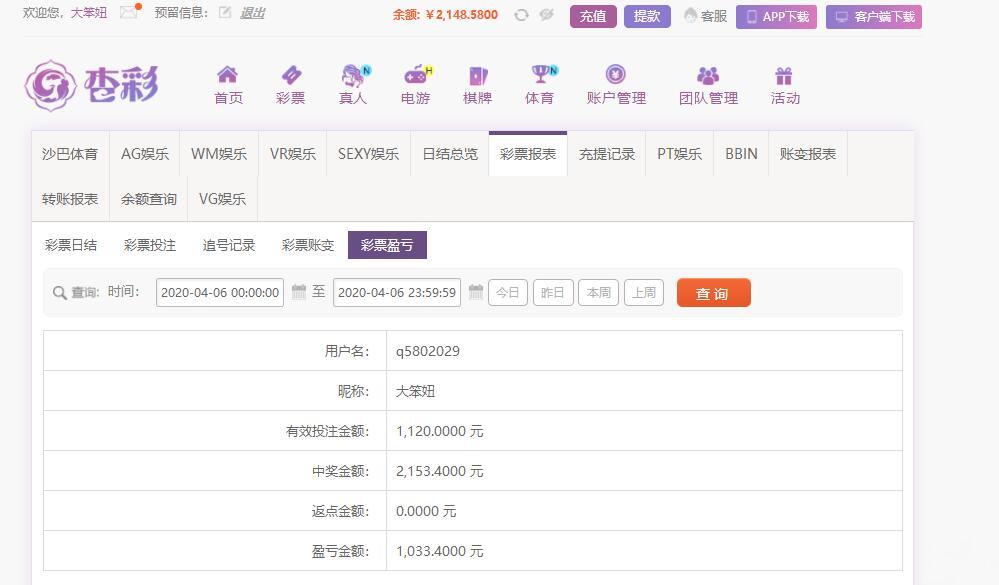Open calendar picker for start time
This screenshot has height=585, width=999.
[x=299, y=292]
